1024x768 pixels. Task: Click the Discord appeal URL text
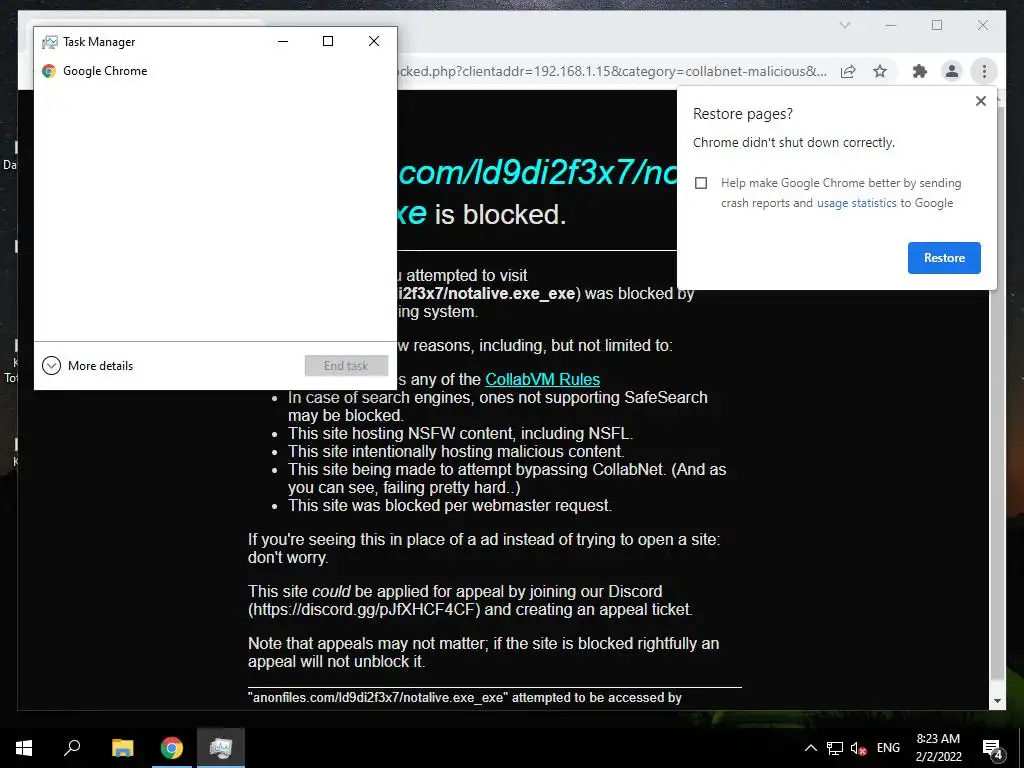pos(364,610)
